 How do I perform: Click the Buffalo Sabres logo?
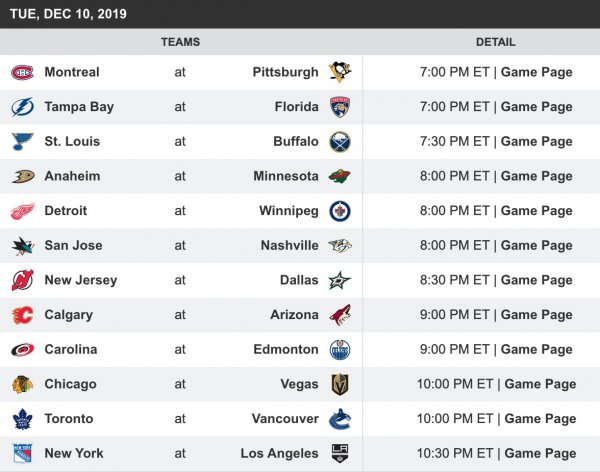point(340,142)
